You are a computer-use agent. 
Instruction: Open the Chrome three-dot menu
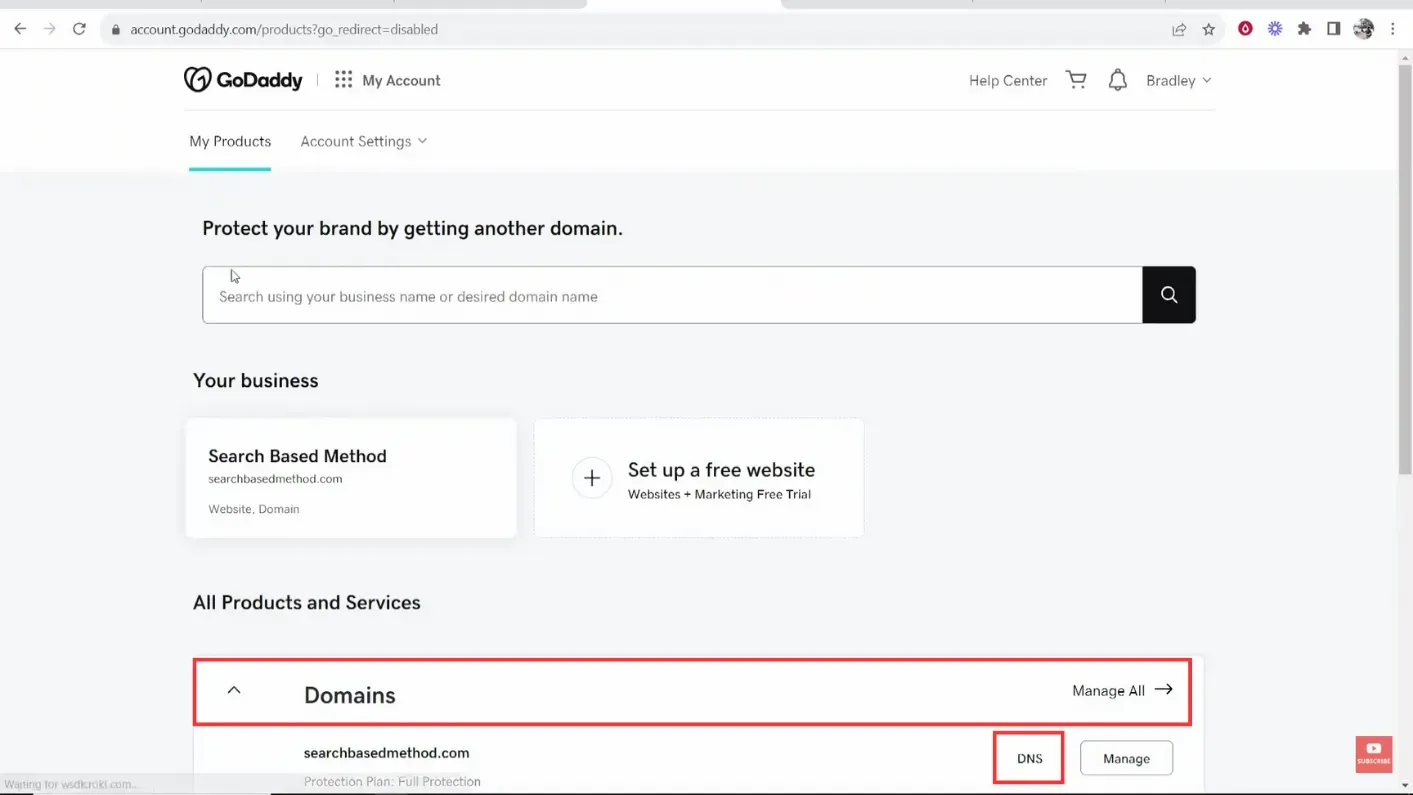pyautogui.click(x=1392, y=29)
